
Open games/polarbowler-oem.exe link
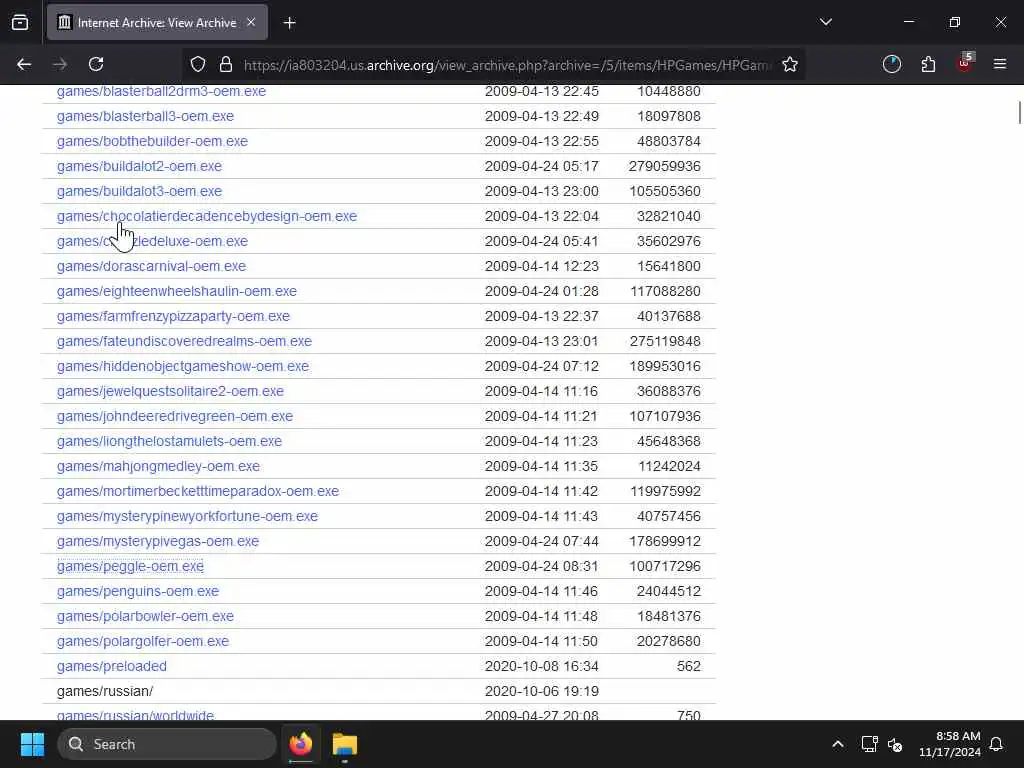(x=145, y=616)
